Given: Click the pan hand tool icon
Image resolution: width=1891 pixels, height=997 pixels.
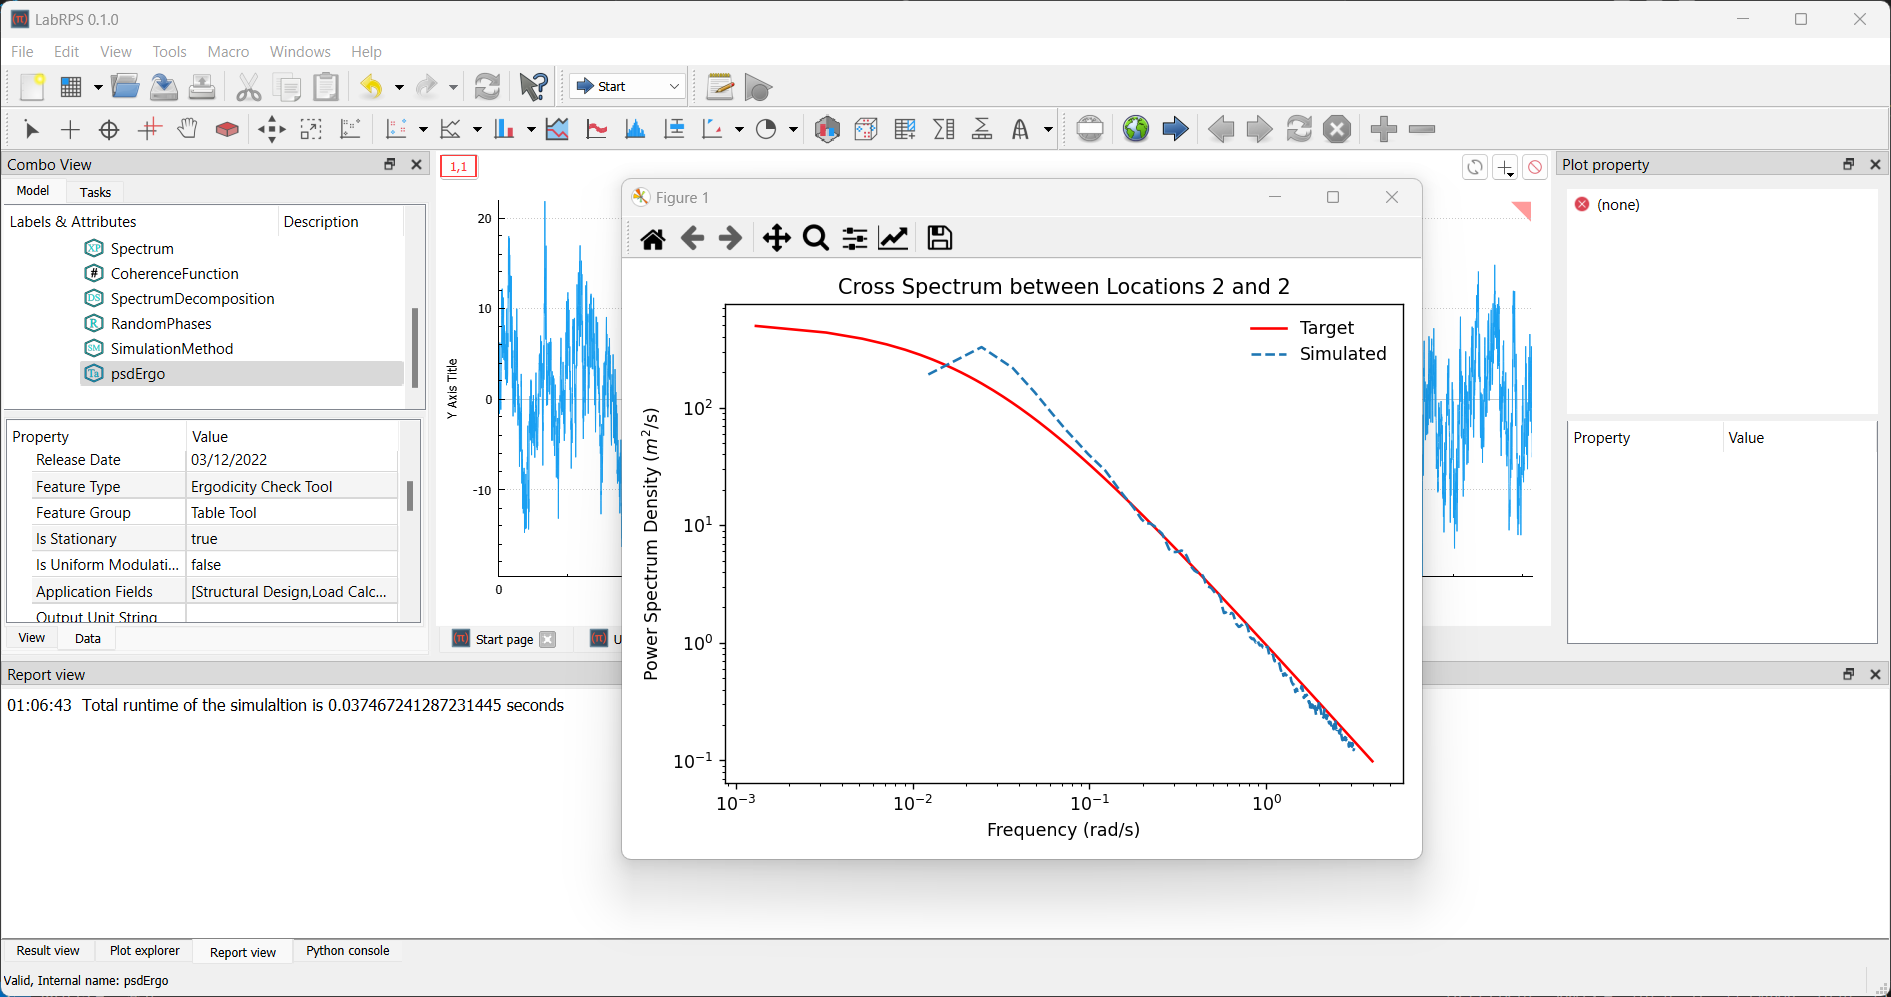Looking at the screenshot, I should coord(188,129).
